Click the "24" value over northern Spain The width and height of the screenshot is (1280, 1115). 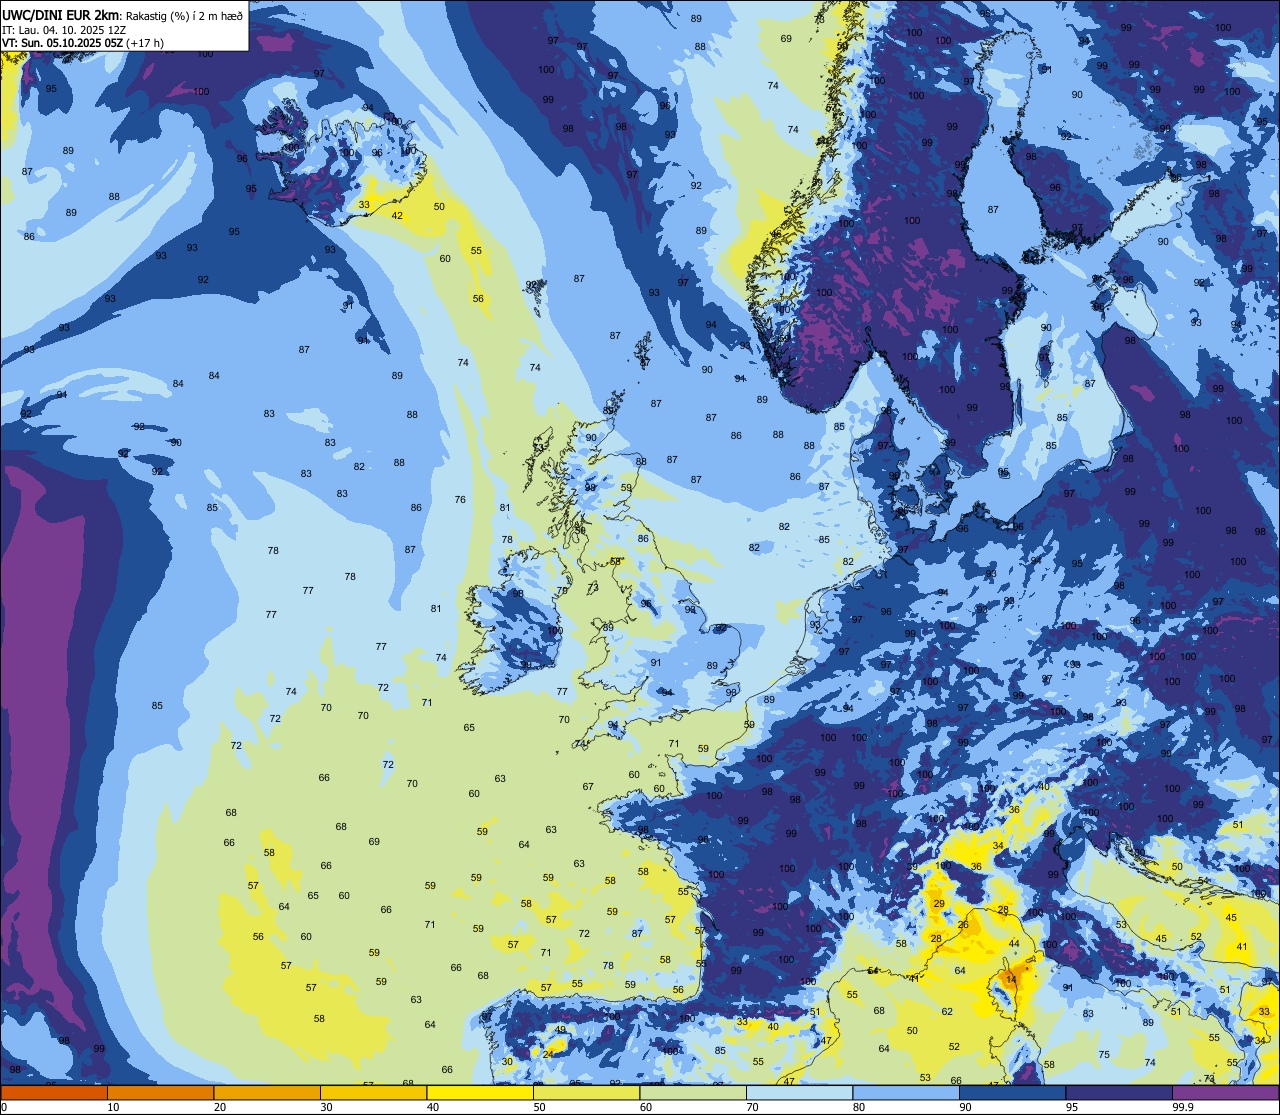click(548, 1054)
